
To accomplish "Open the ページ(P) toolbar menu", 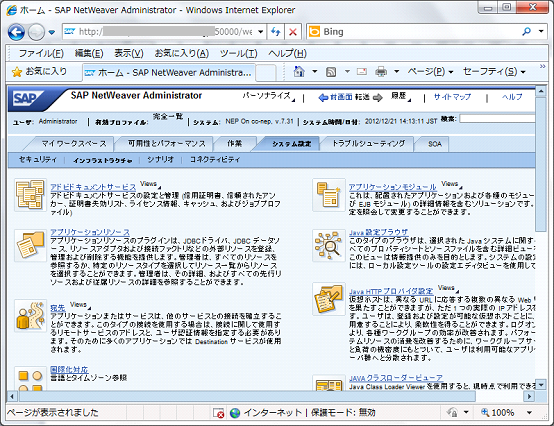I will click(x=430, y=72).
